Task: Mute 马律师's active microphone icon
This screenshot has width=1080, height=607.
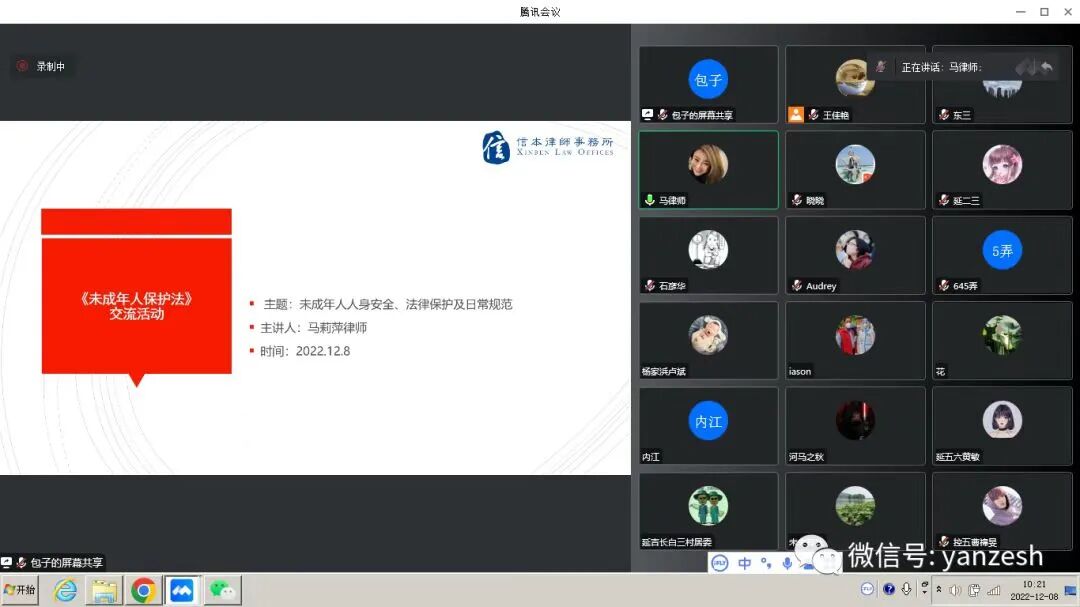Action: [x=648, y=198]
